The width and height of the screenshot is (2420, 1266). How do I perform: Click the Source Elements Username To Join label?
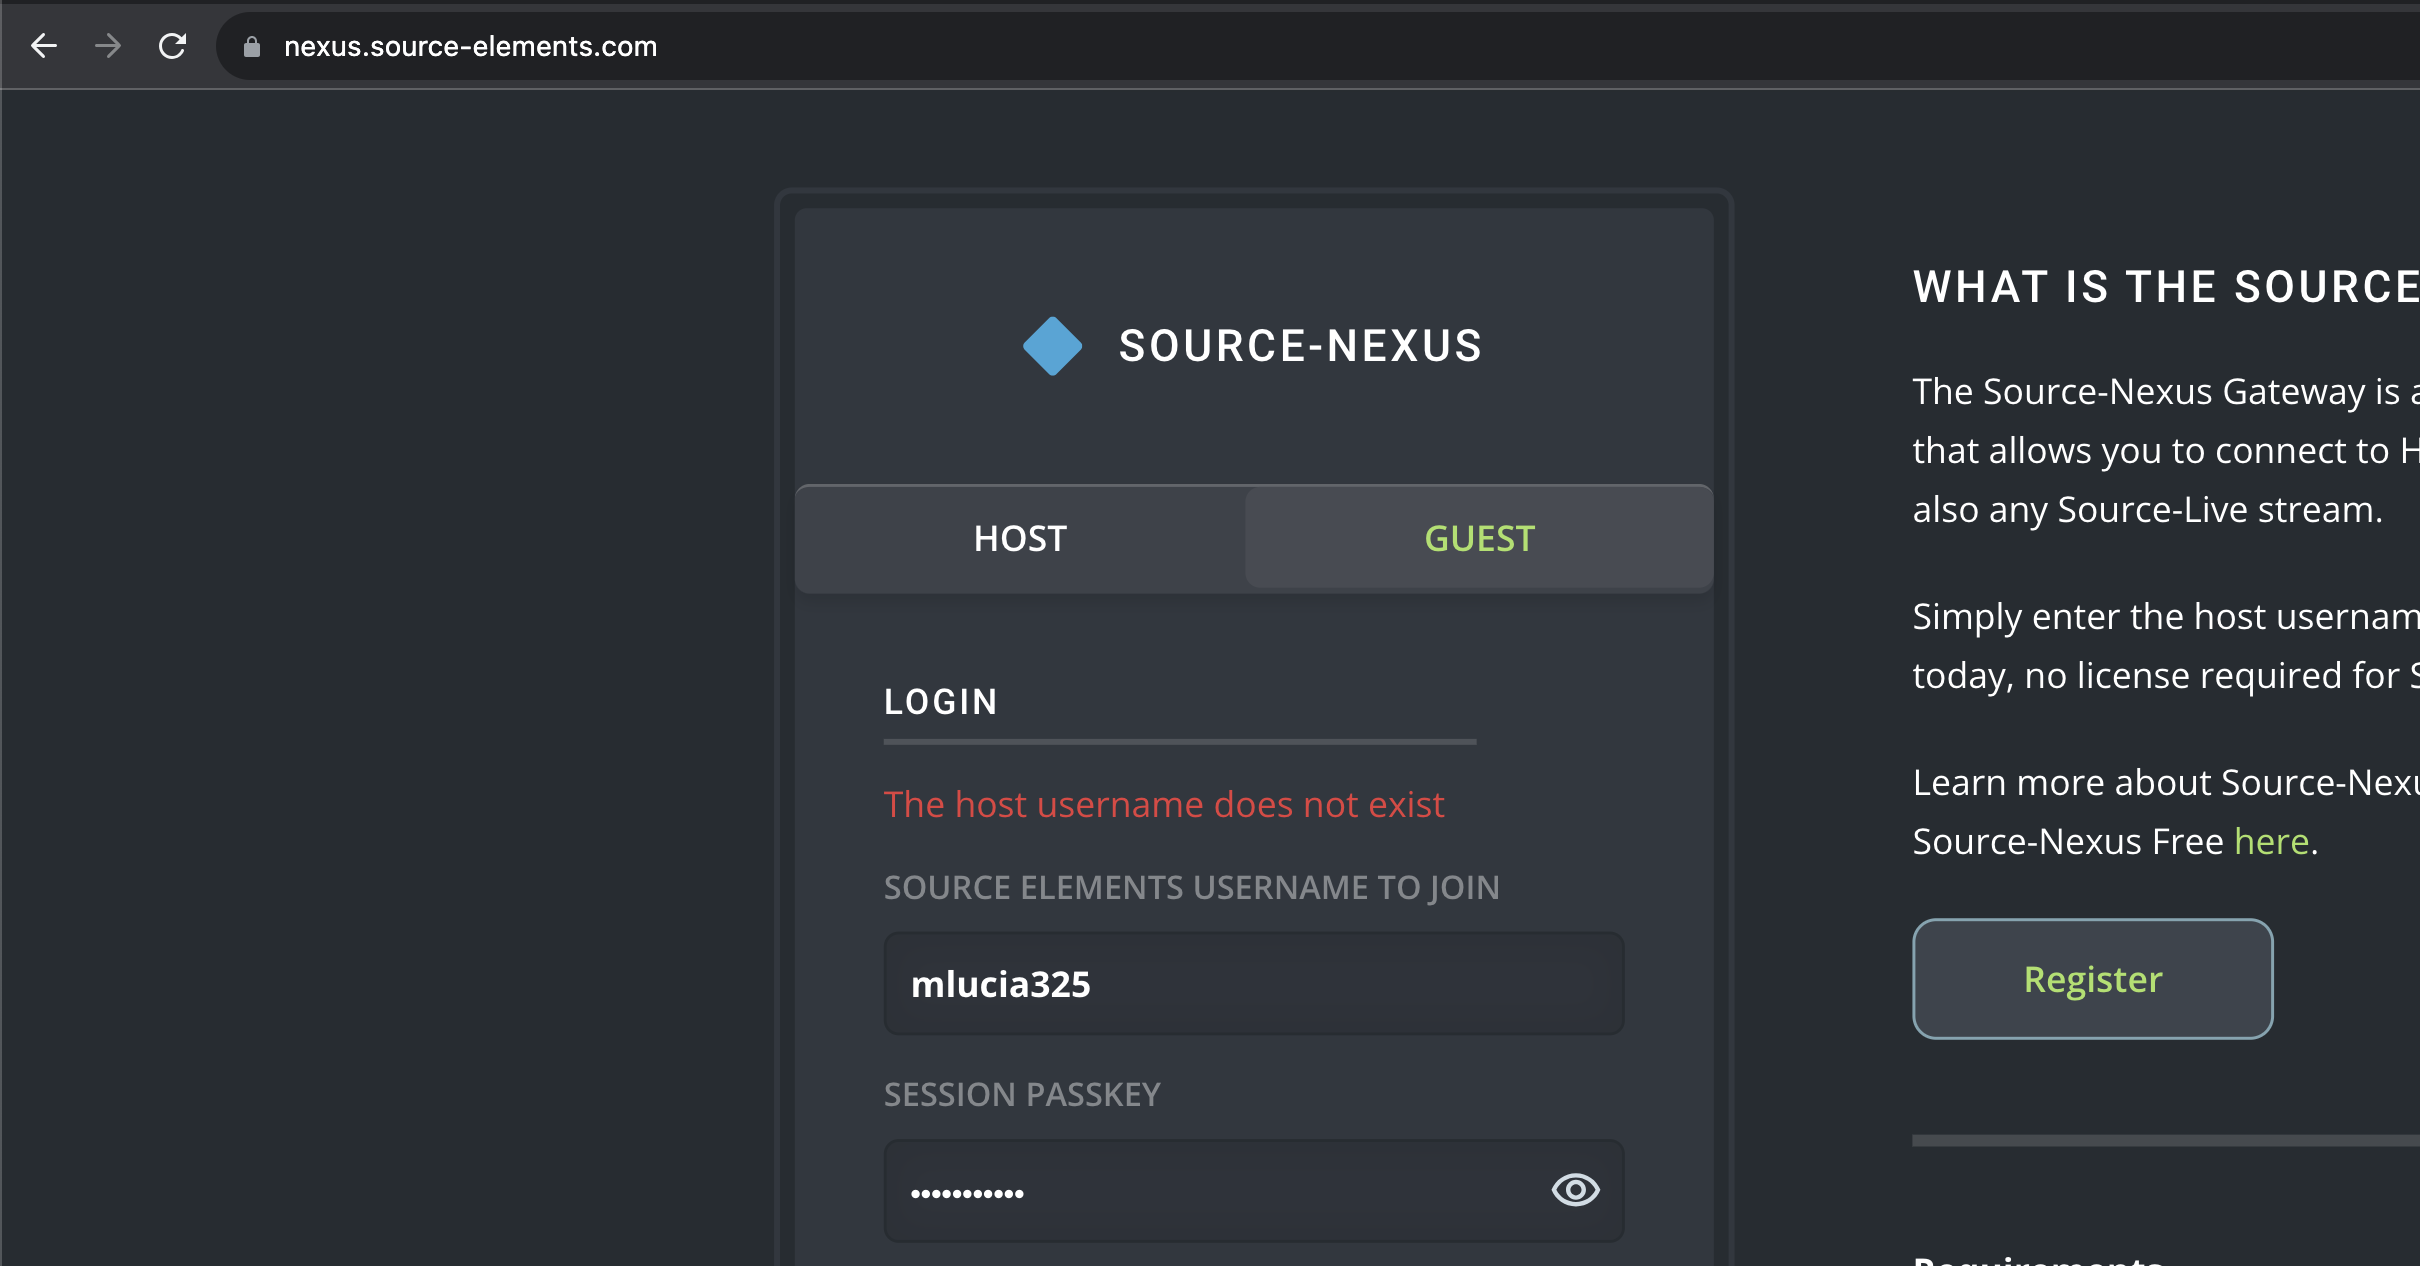pyautogui.click(x=1191, y=888)
